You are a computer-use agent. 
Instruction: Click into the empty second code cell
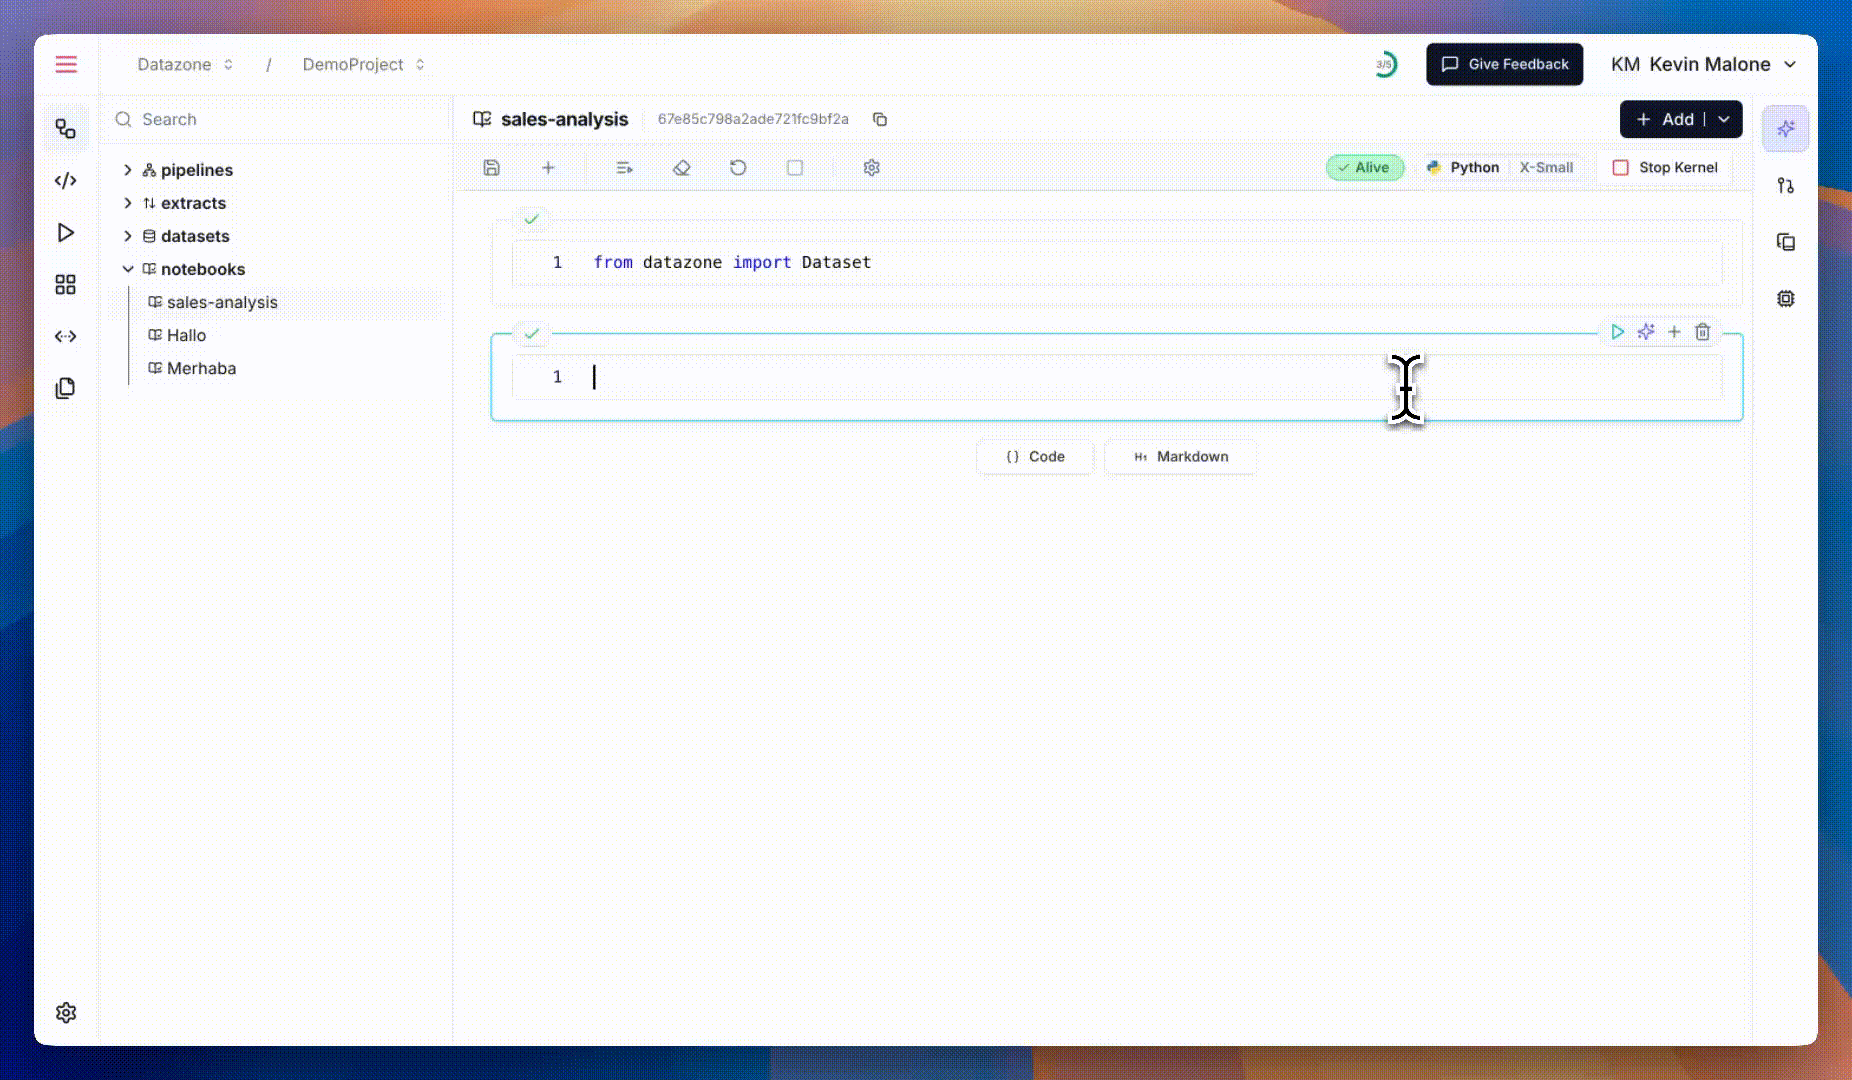coord(1117,377)
